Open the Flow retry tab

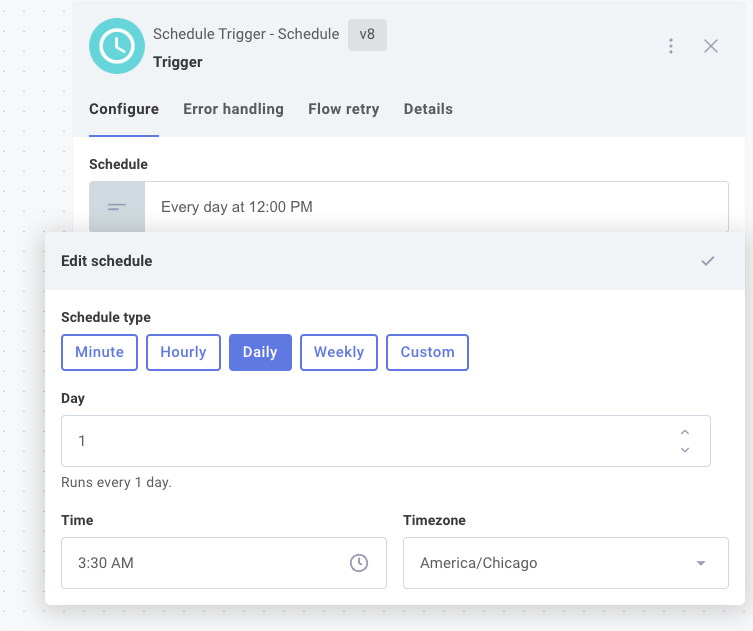coord(343,109)
